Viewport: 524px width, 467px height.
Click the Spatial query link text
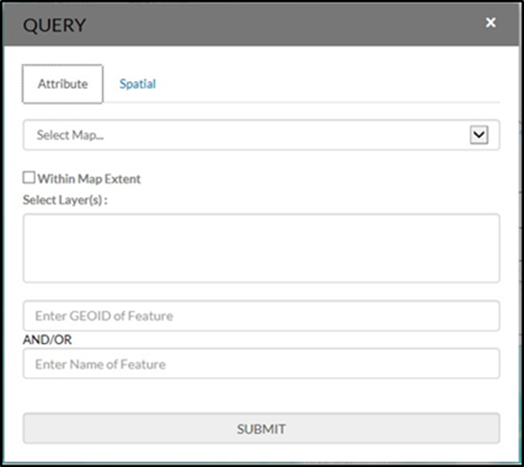pyautogui.click(x=138, y=84)
